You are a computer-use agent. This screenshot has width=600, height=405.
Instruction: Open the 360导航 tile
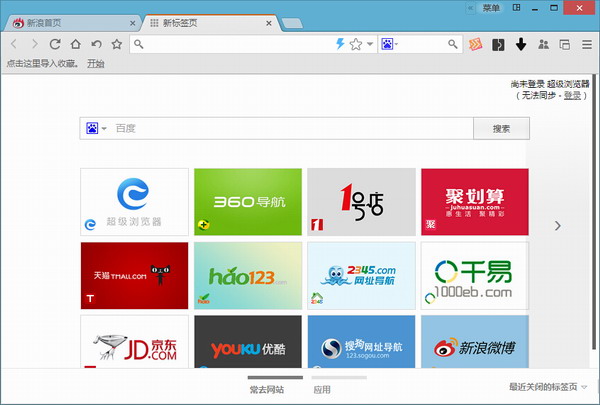tap(248, 202)
